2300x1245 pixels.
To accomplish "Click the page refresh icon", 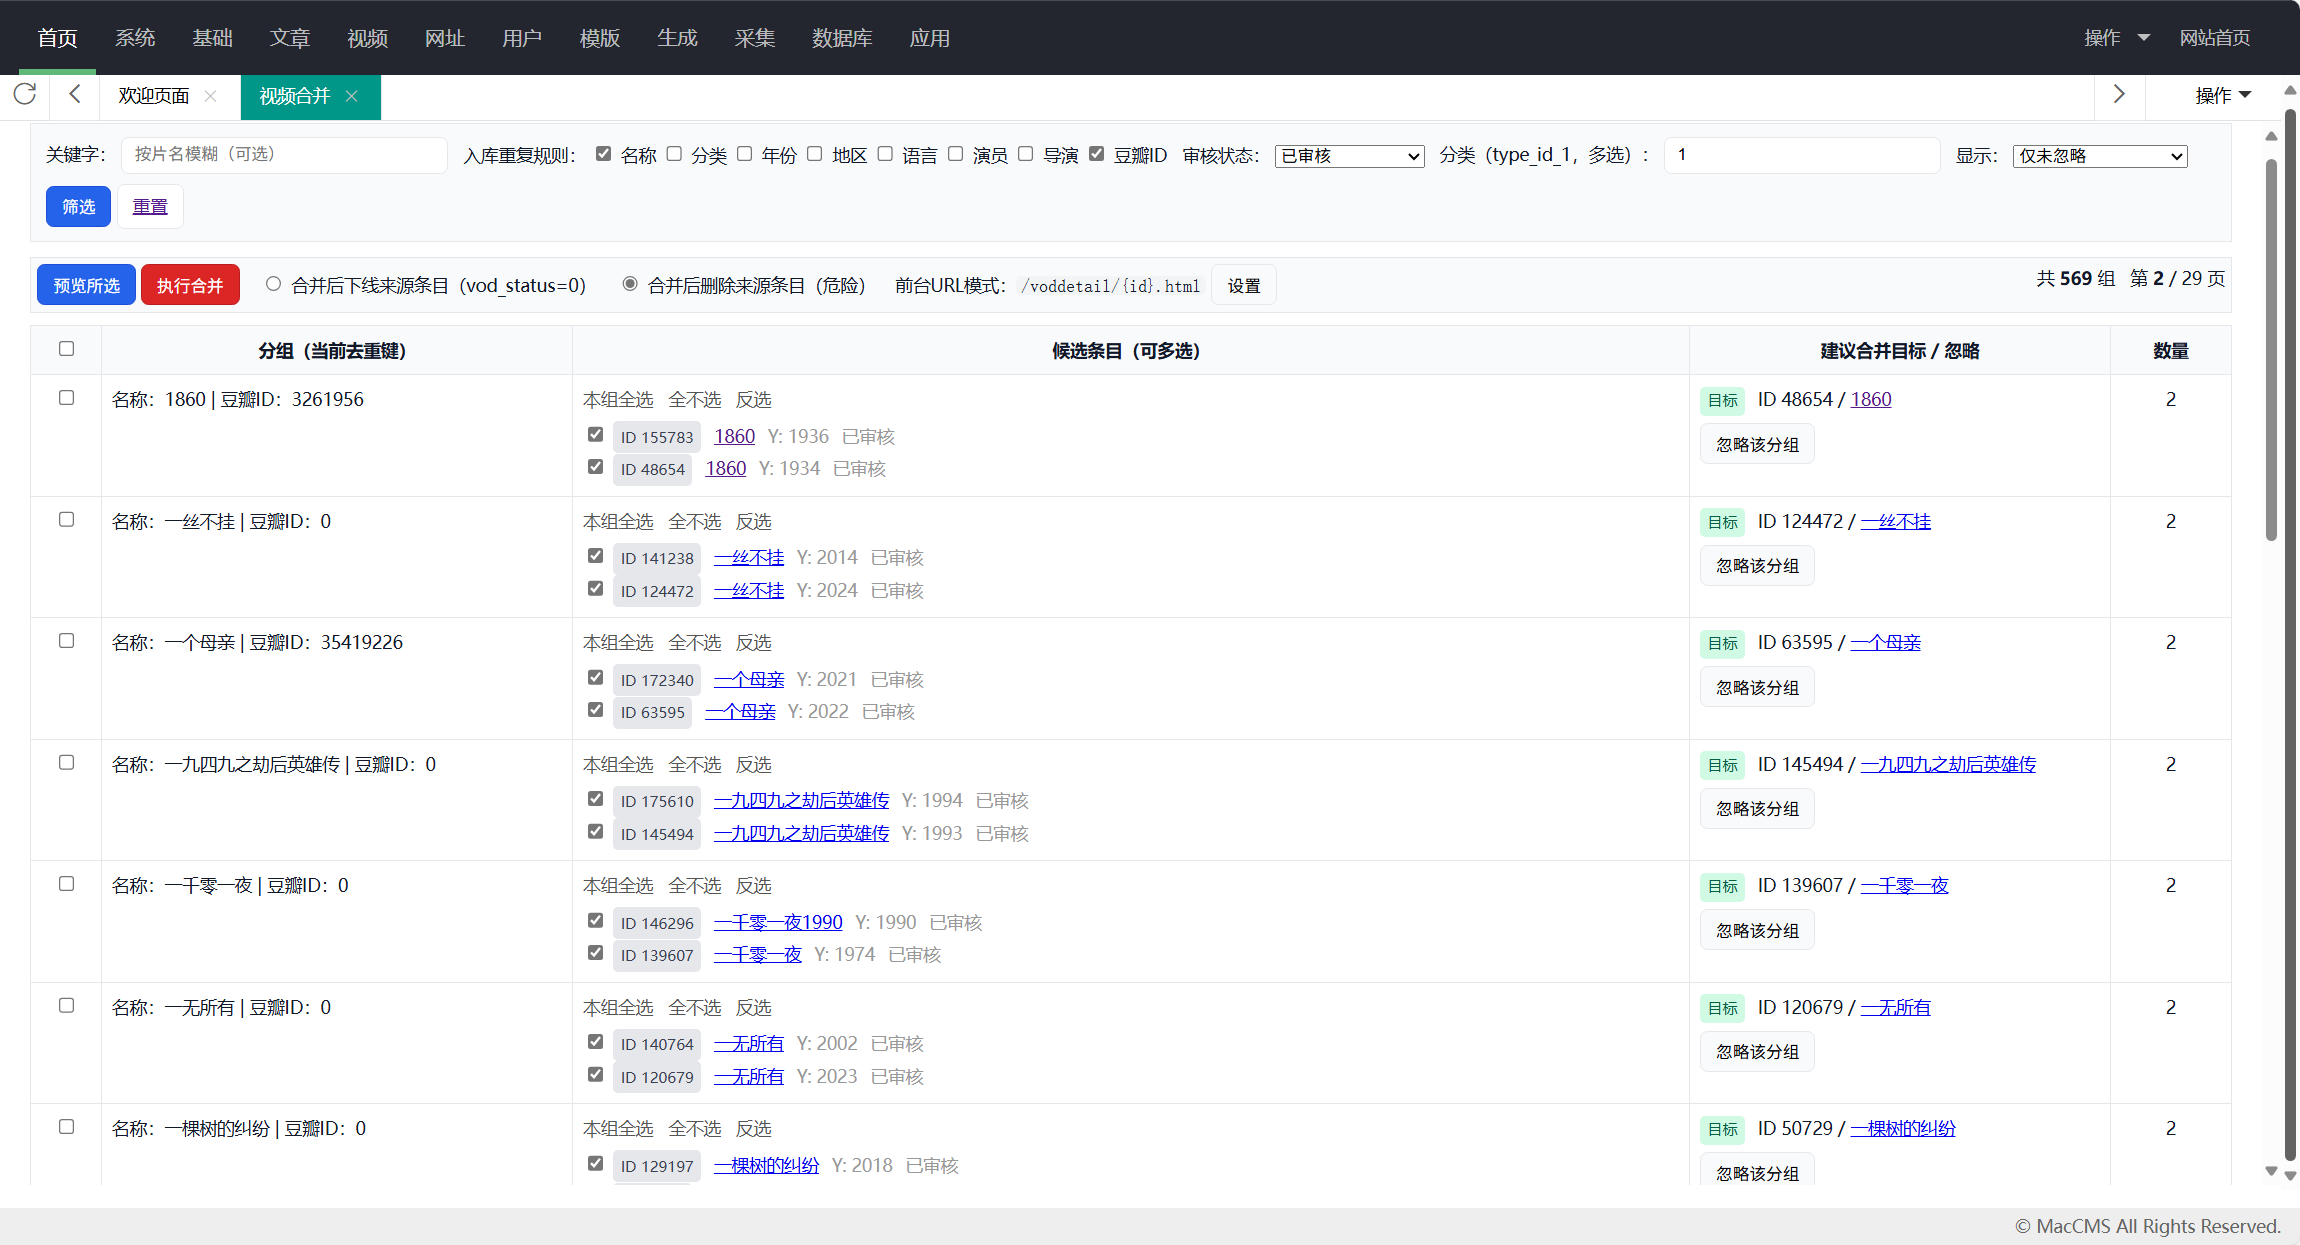I will pyautogui.click(x=25, y=94).
